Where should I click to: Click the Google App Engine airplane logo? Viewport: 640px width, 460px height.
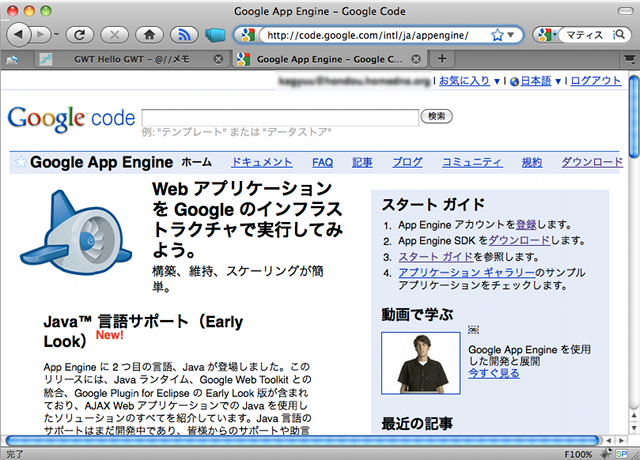click(x=78, y=233)
